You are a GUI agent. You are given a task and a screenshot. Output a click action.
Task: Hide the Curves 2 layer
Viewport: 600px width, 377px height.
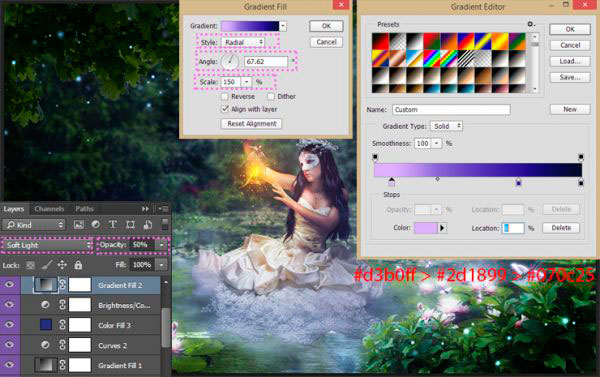(x=9, y=344)
